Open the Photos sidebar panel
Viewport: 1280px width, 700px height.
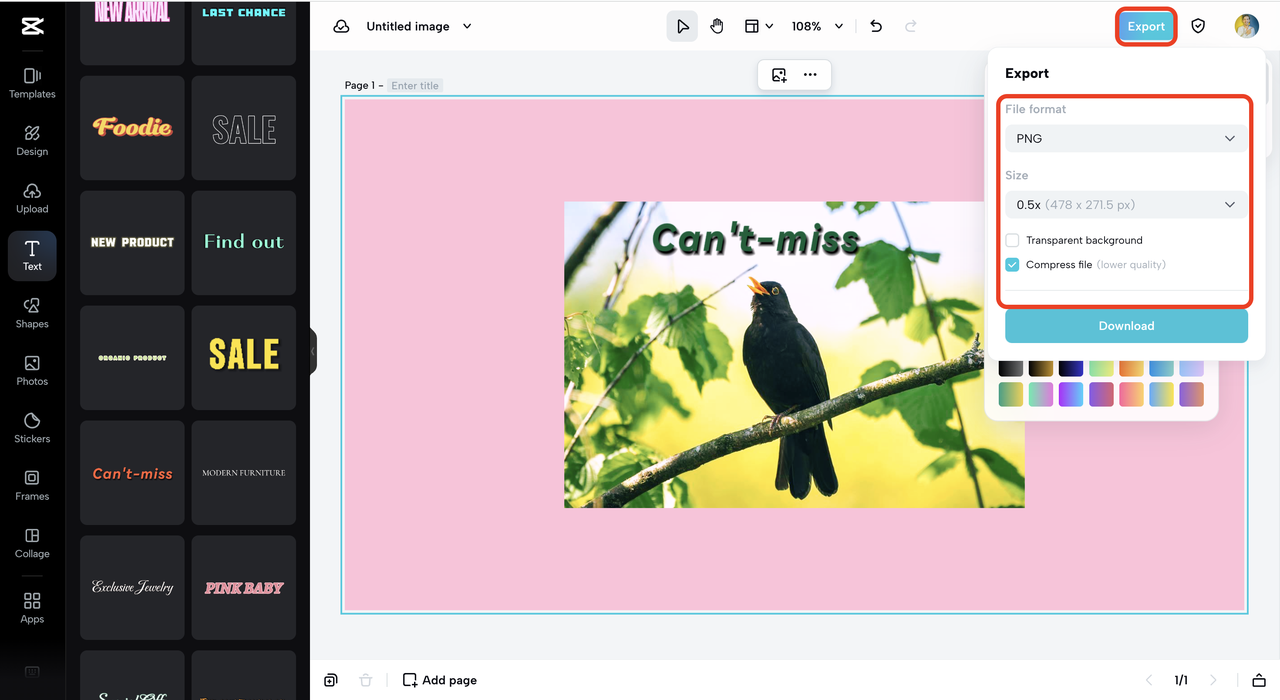coord(32,371)
